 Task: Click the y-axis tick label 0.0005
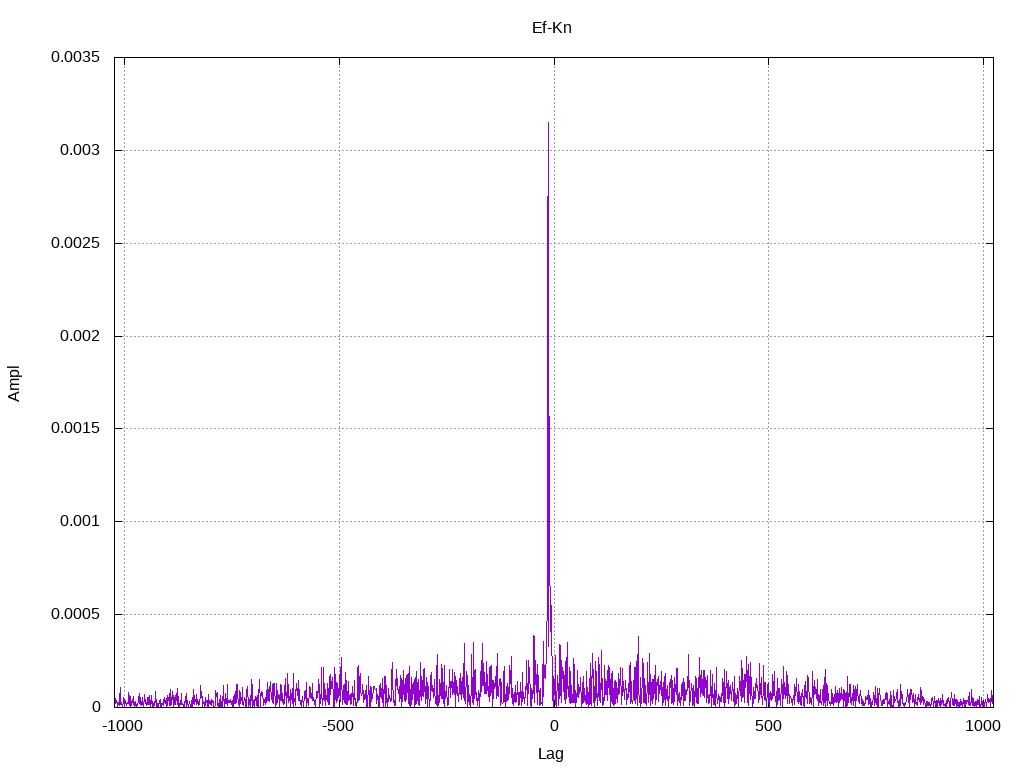point(76,614)
